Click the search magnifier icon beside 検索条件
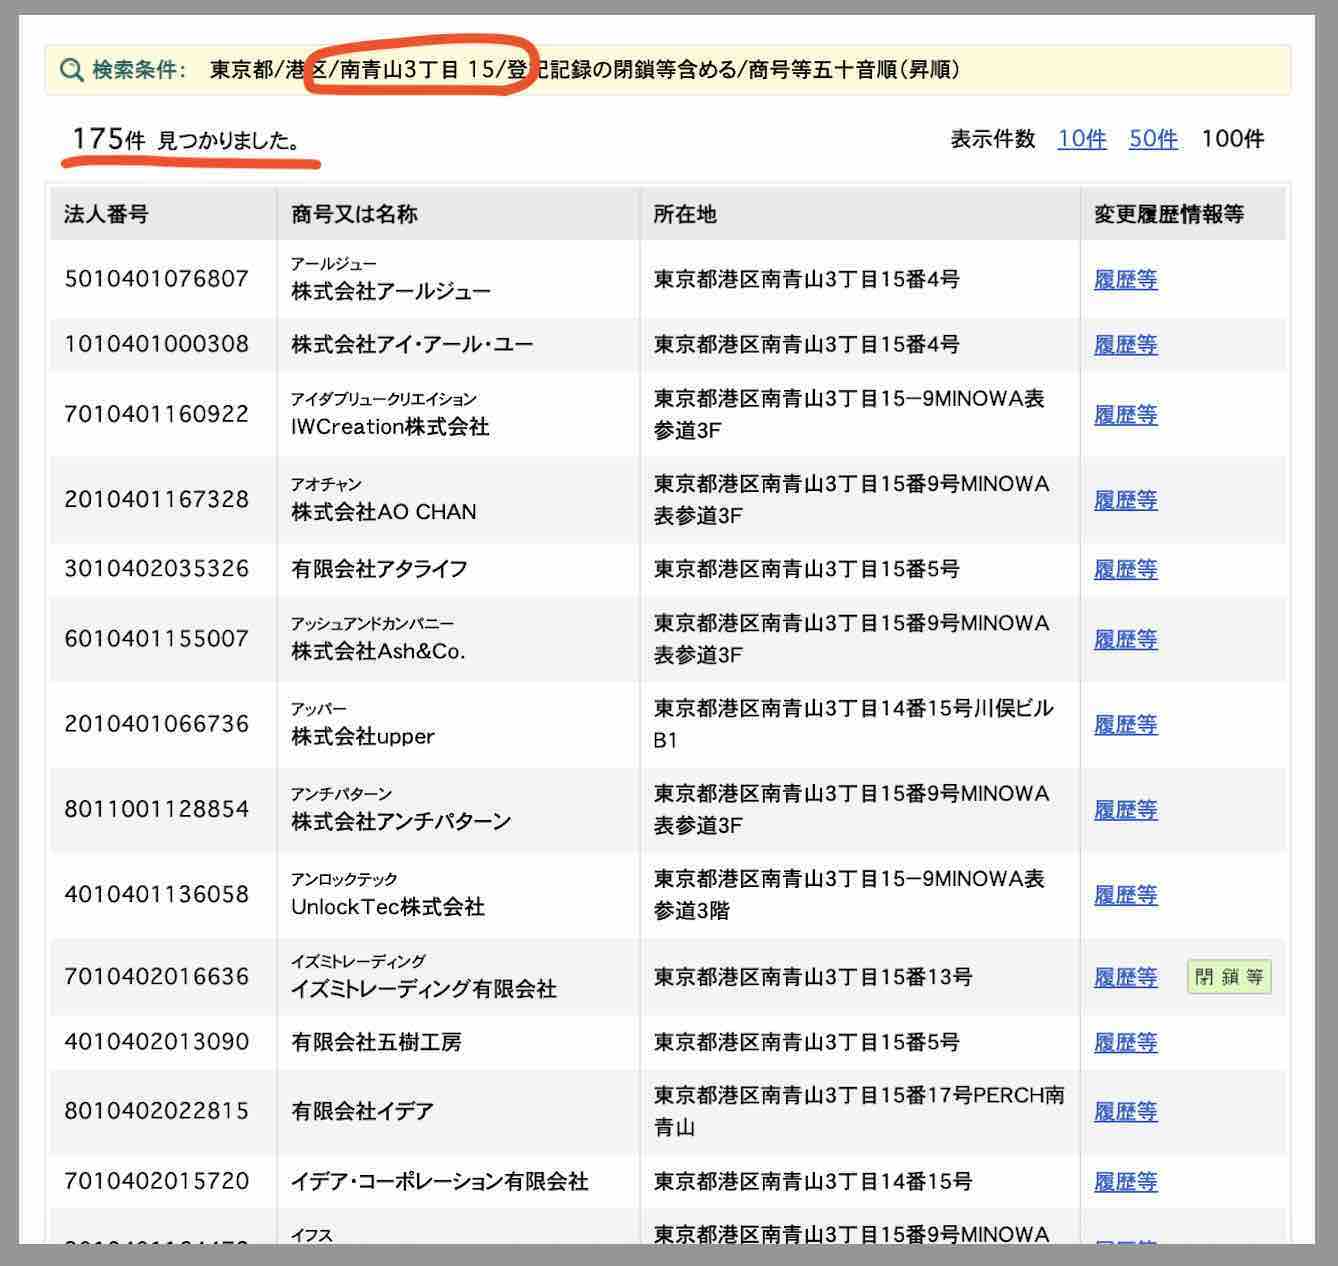Screen dimensions: 1338x1266 (x=70, y=70)
